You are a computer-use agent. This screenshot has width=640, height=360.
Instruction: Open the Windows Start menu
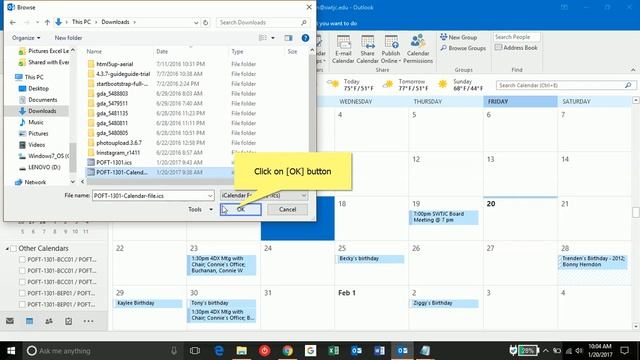11,351
